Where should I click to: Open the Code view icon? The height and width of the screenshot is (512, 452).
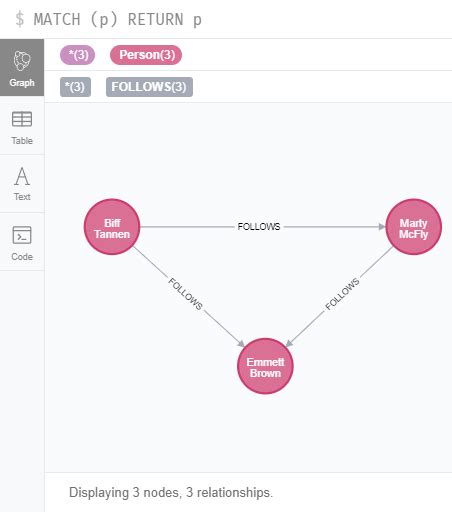(22, 235)
